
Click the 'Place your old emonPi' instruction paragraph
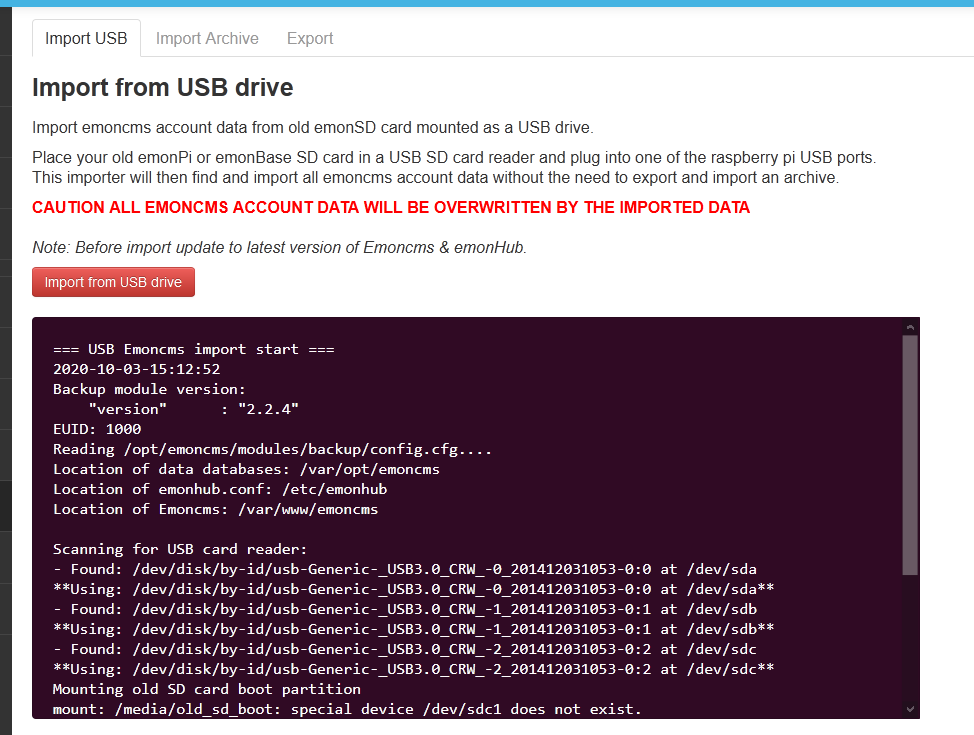(455, 168)
